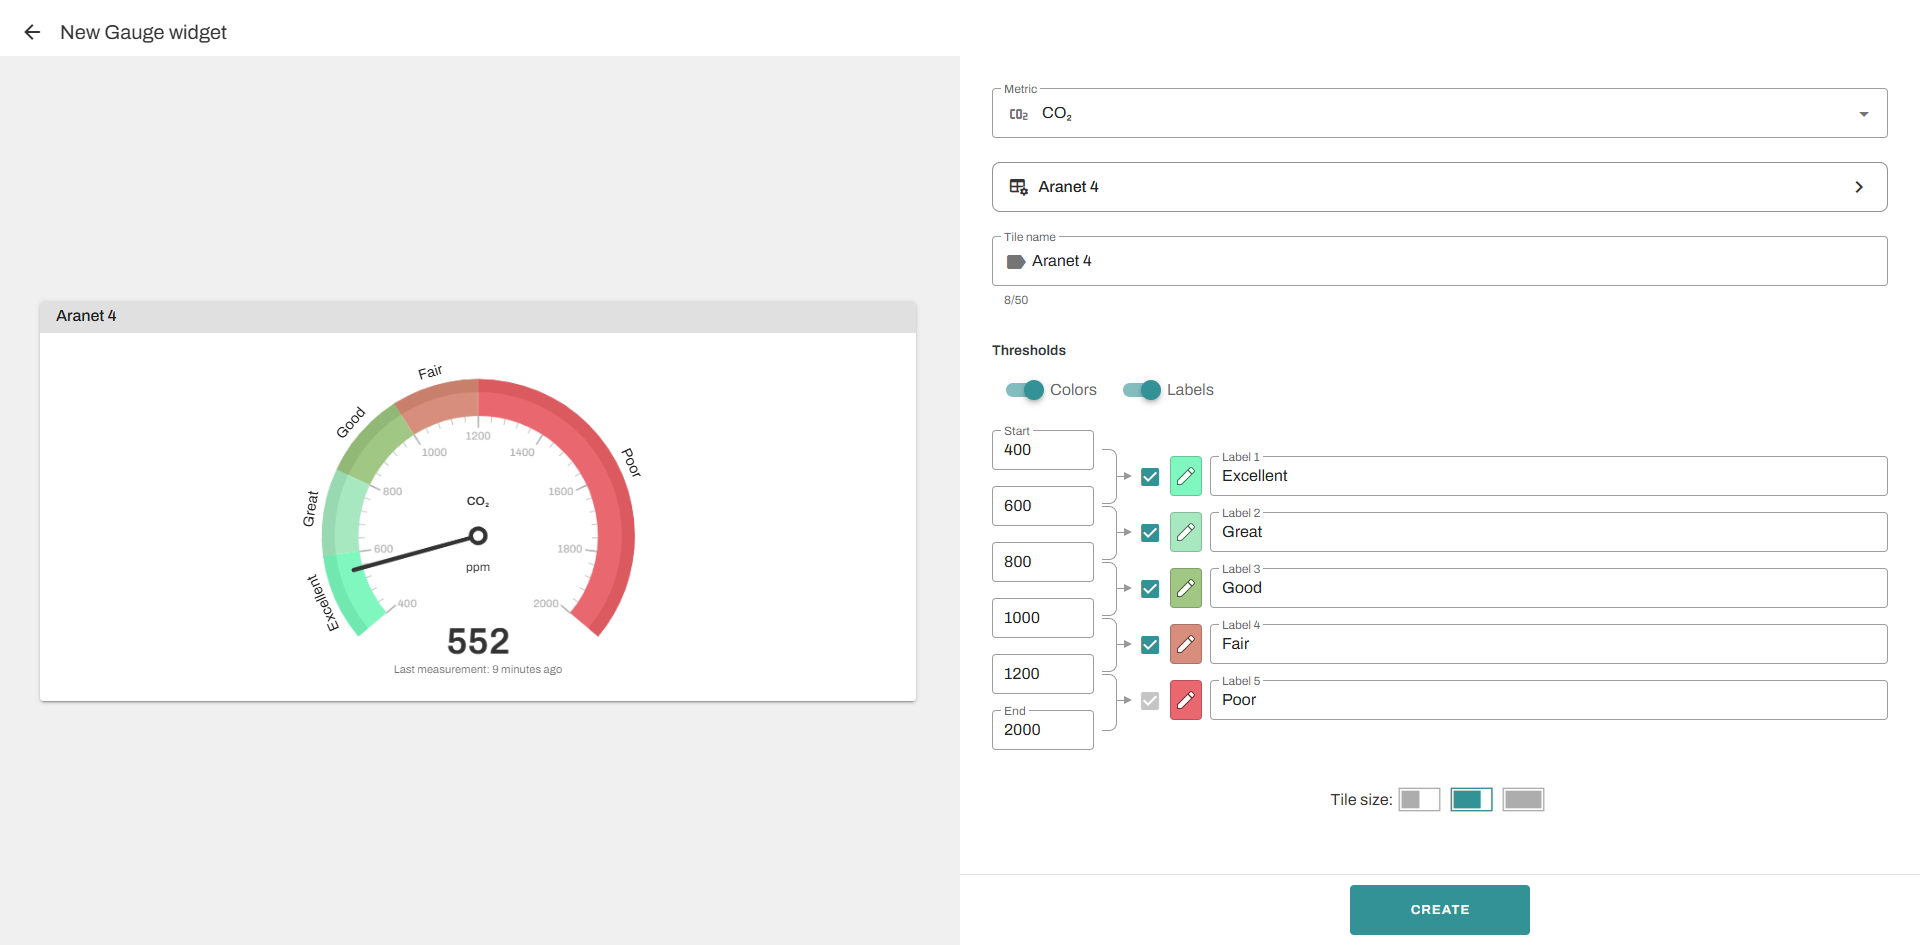Uncheck the checkbox next to Fair

(1150, 645)
